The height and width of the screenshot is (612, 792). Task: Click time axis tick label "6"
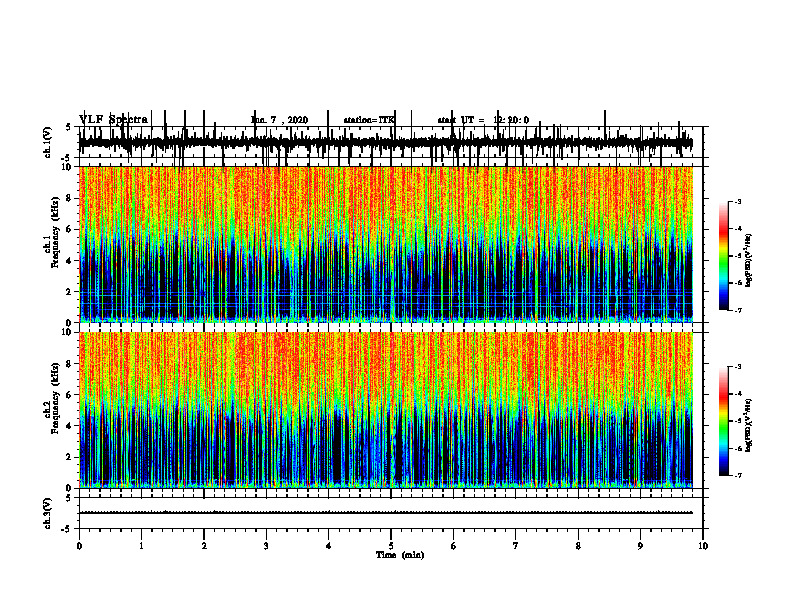[453, 546]
